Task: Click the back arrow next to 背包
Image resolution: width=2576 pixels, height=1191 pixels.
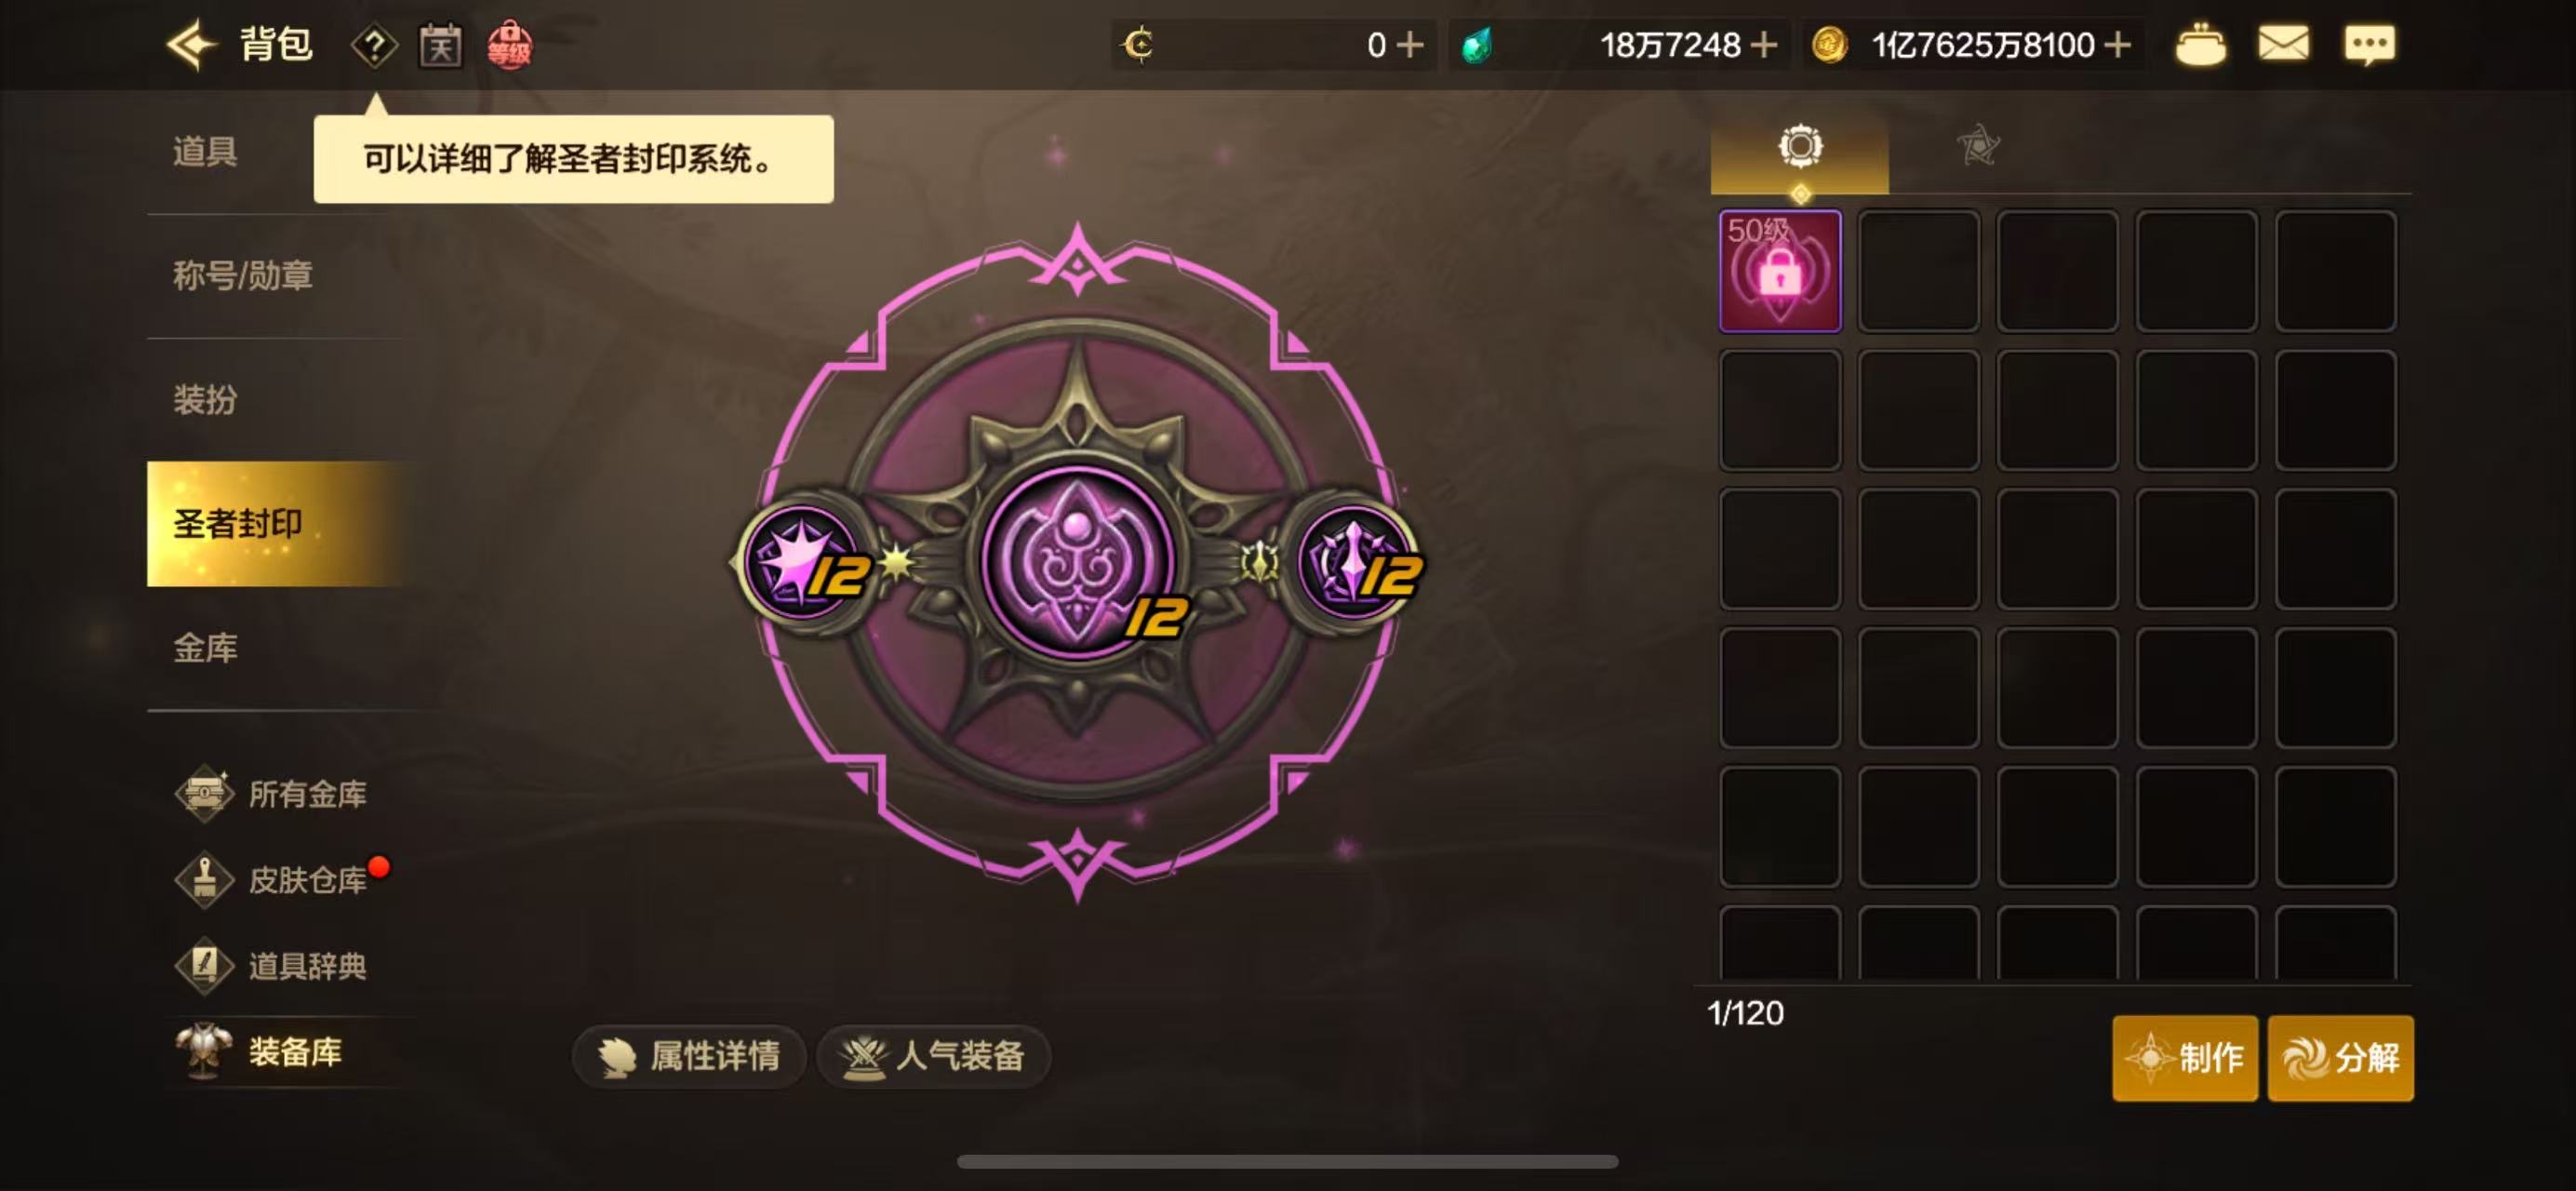Action: point(191,45)
